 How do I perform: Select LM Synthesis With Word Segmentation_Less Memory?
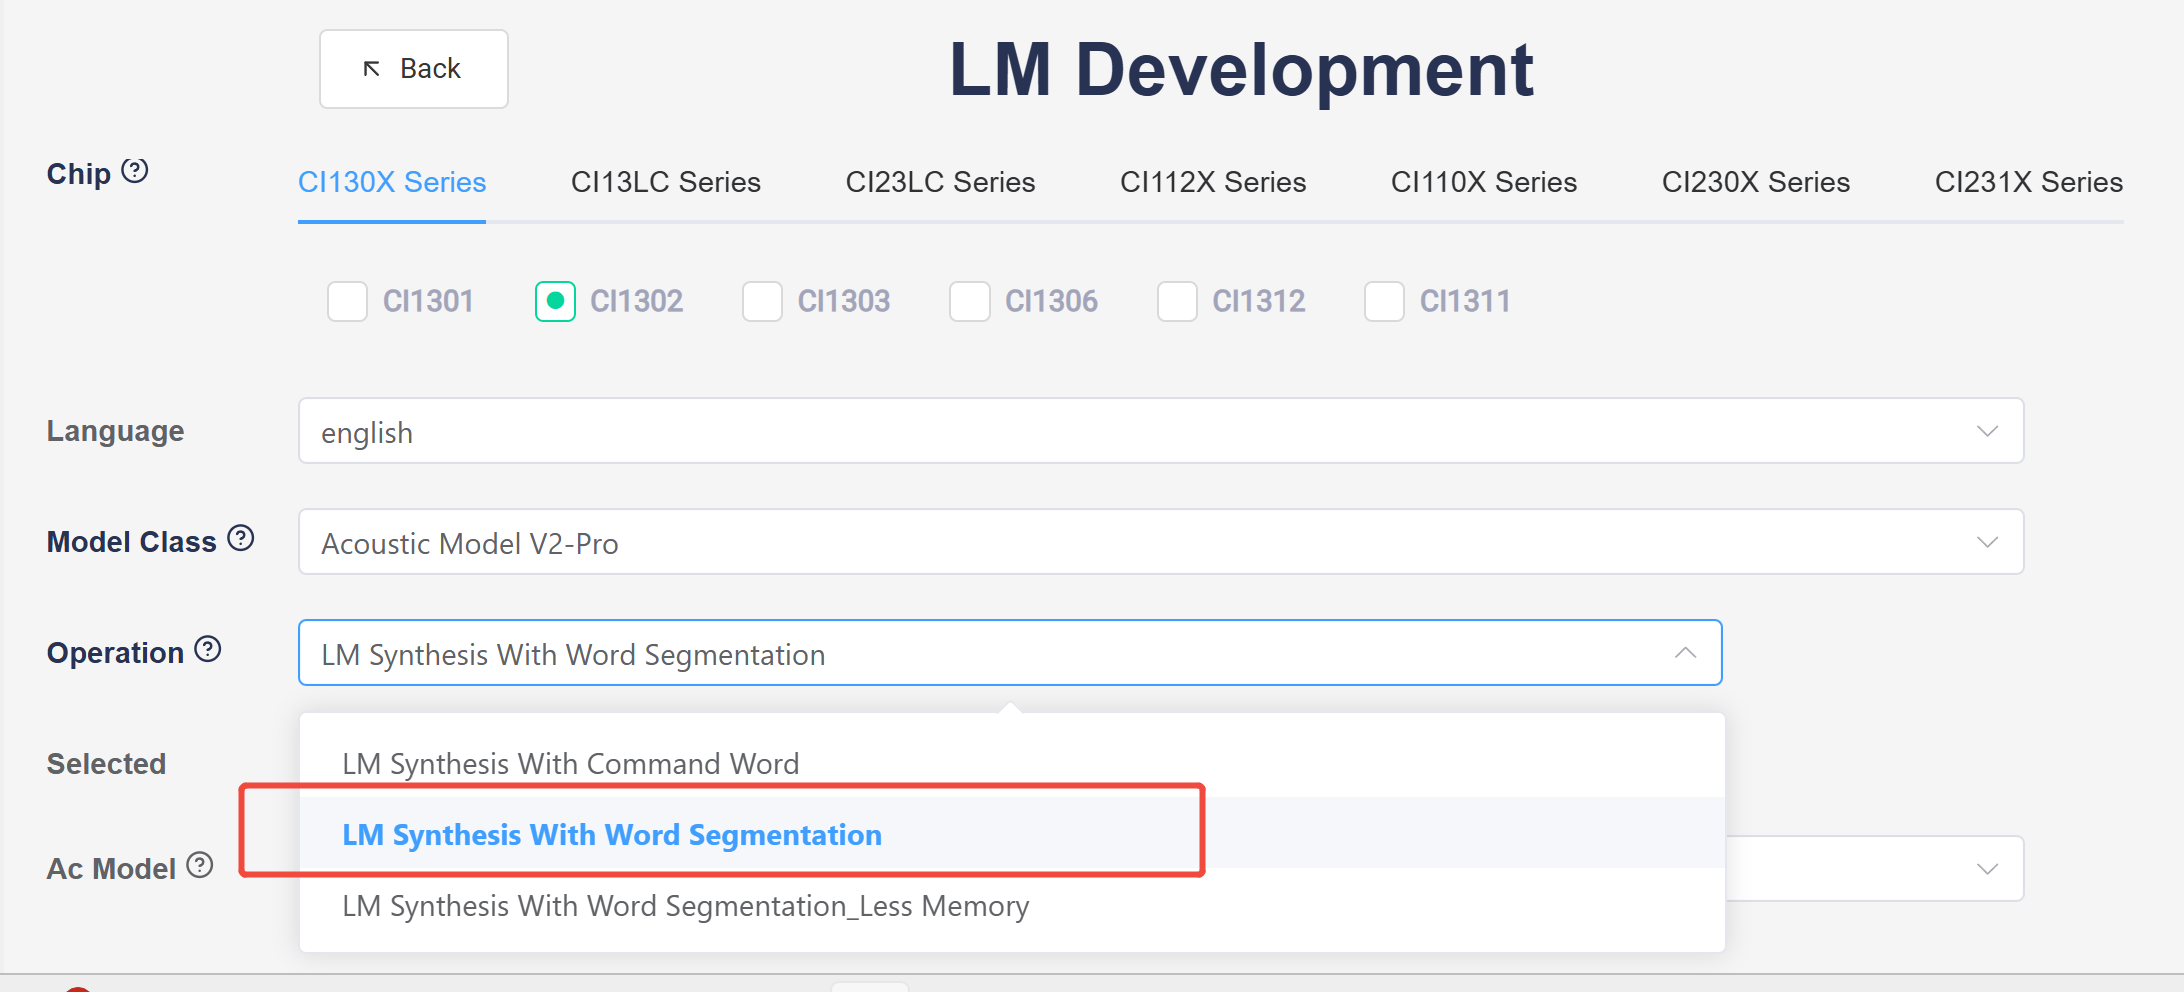[x=686, y=906]
